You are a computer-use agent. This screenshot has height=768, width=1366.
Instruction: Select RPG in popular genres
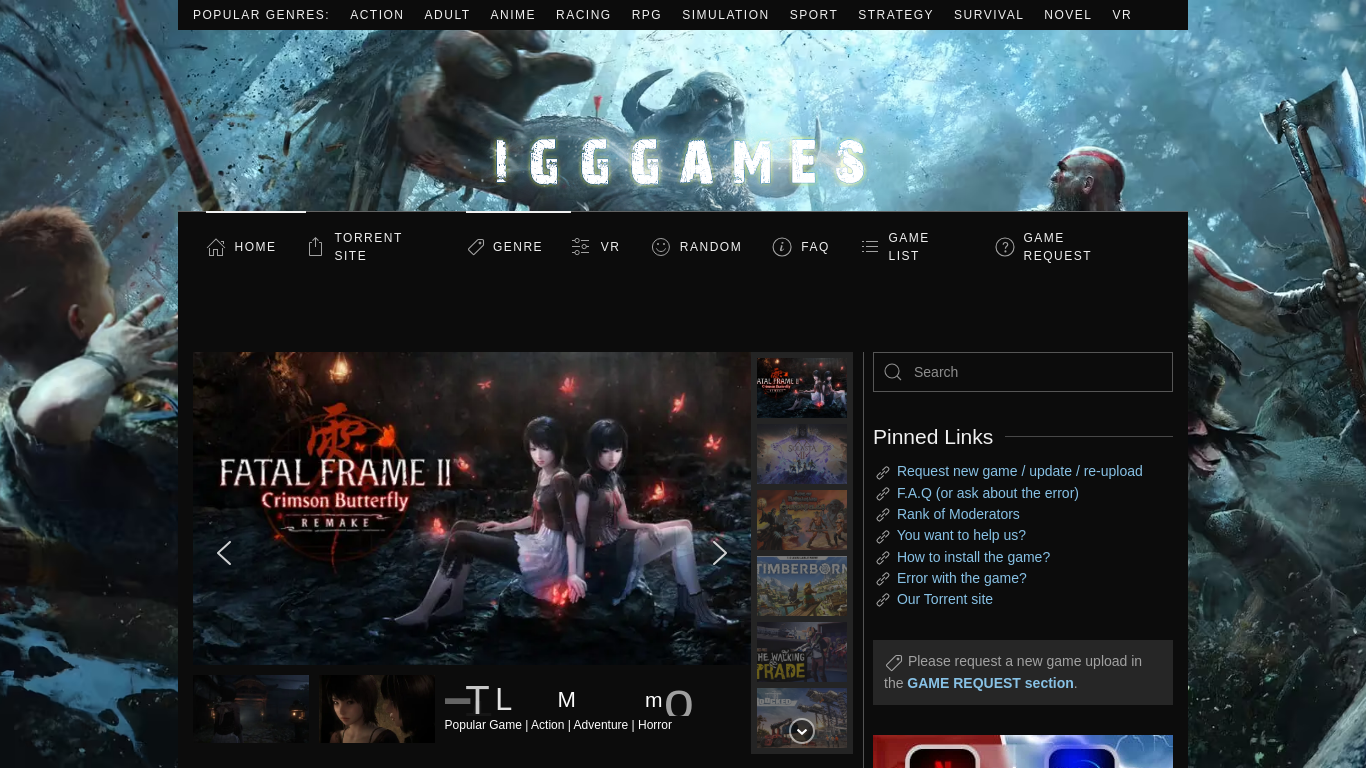point(647,15)
